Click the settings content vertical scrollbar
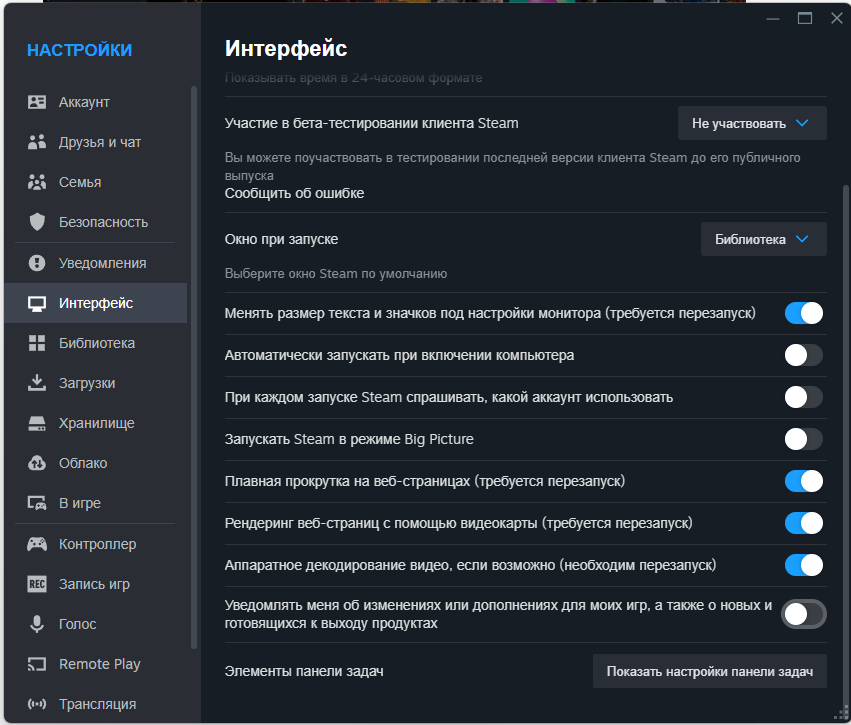Image resolution: width=851 pixels, height=725 pixels. 845,448
